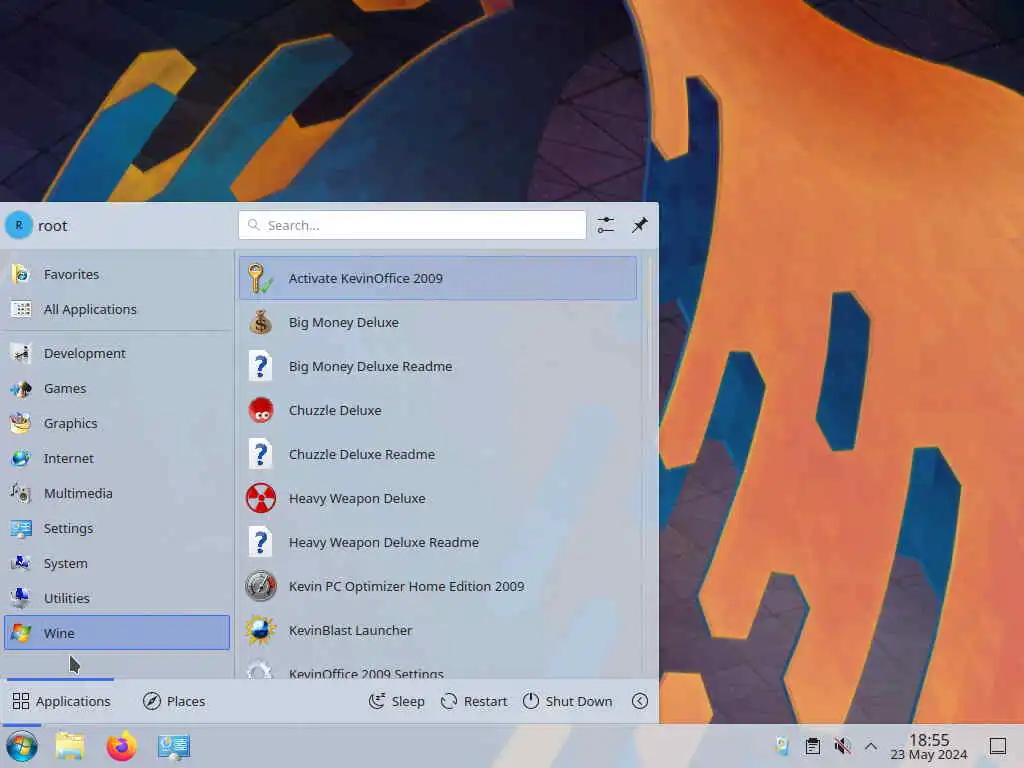Toggle the start menu launcher button

[x=22, y=746]
